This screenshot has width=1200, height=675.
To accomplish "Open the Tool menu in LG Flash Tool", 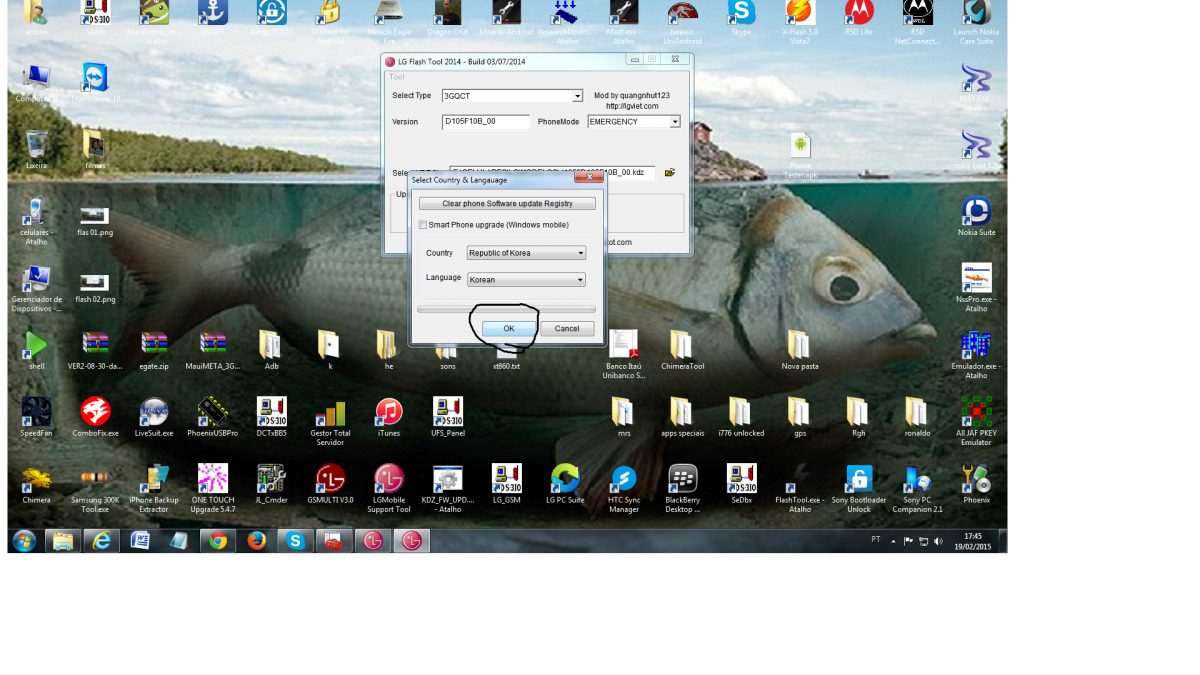I will [x=397, y=77].
